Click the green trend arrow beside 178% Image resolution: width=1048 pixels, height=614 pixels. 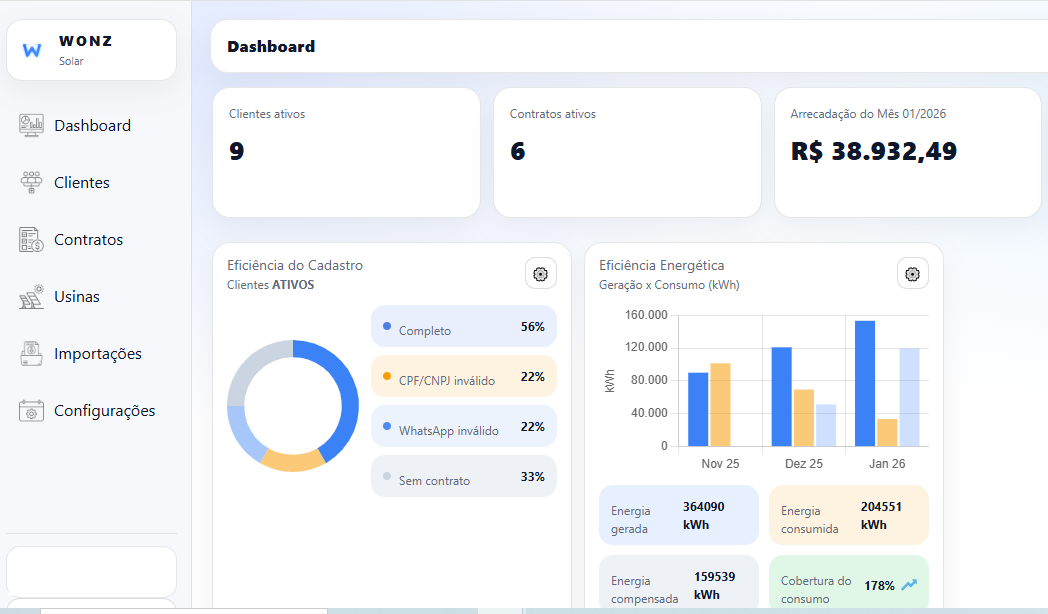pyautogui.click(x=909, y=582)
